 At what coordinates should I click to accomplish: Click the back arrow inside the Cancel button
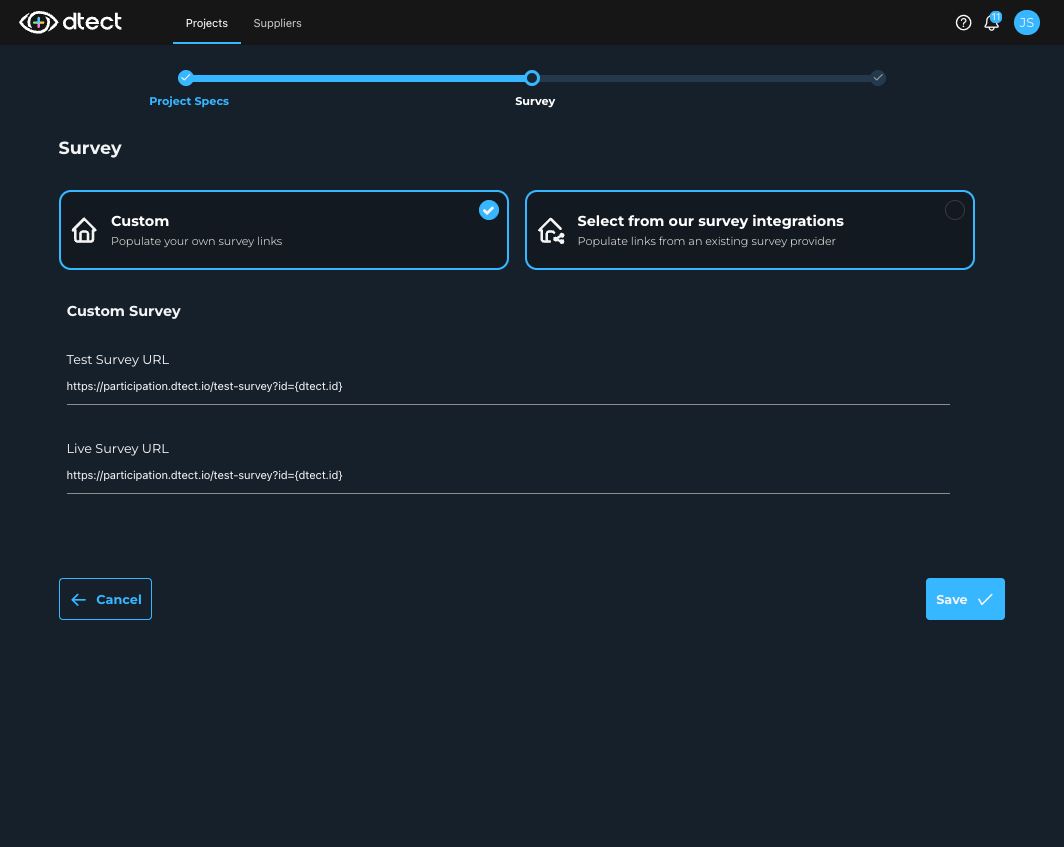[x=78, y=599]
